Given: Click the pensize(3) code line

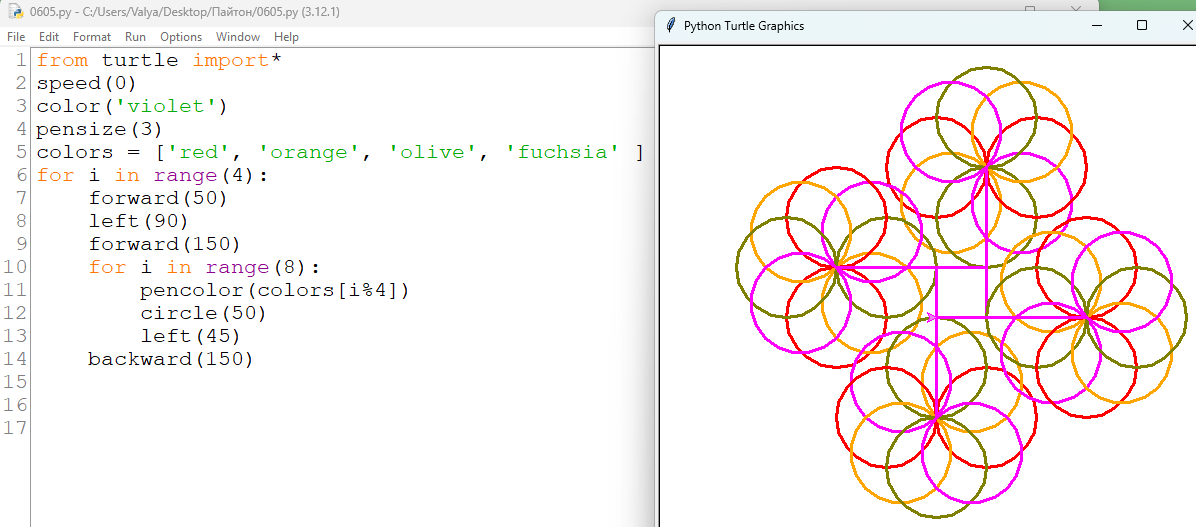Looking at the screenshot, I should [x=99, y=129].
